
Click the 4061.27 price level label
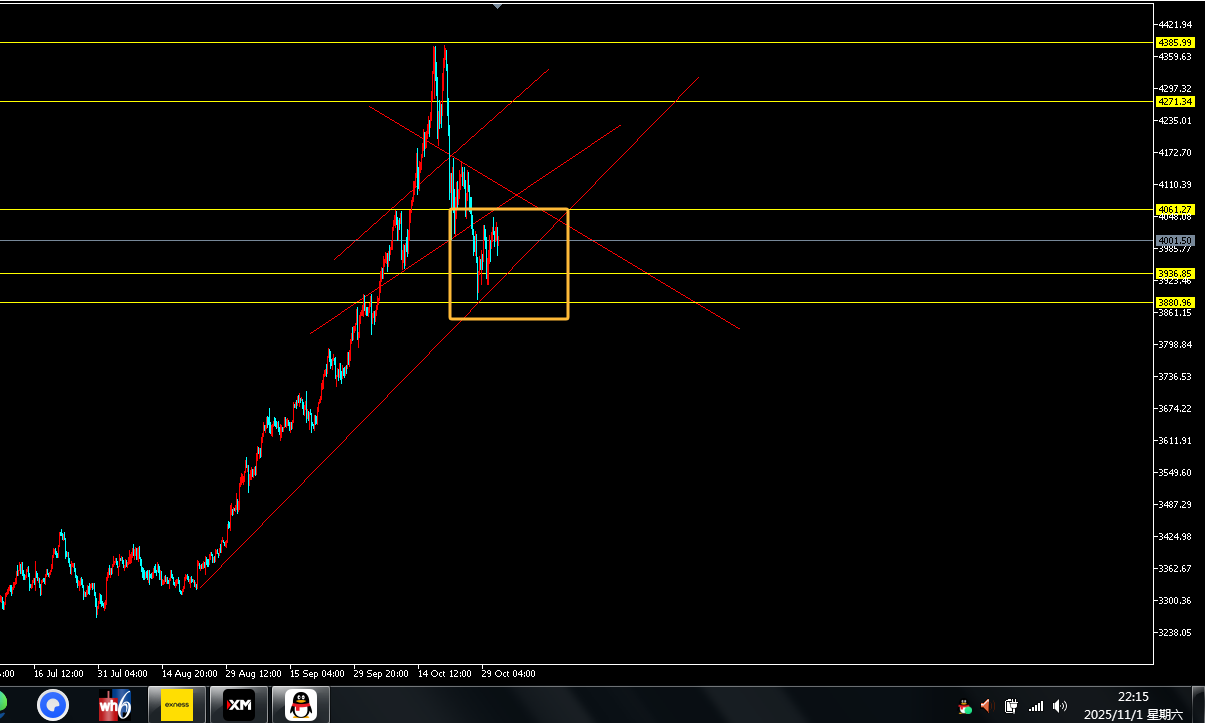(x=1174, y=209)
